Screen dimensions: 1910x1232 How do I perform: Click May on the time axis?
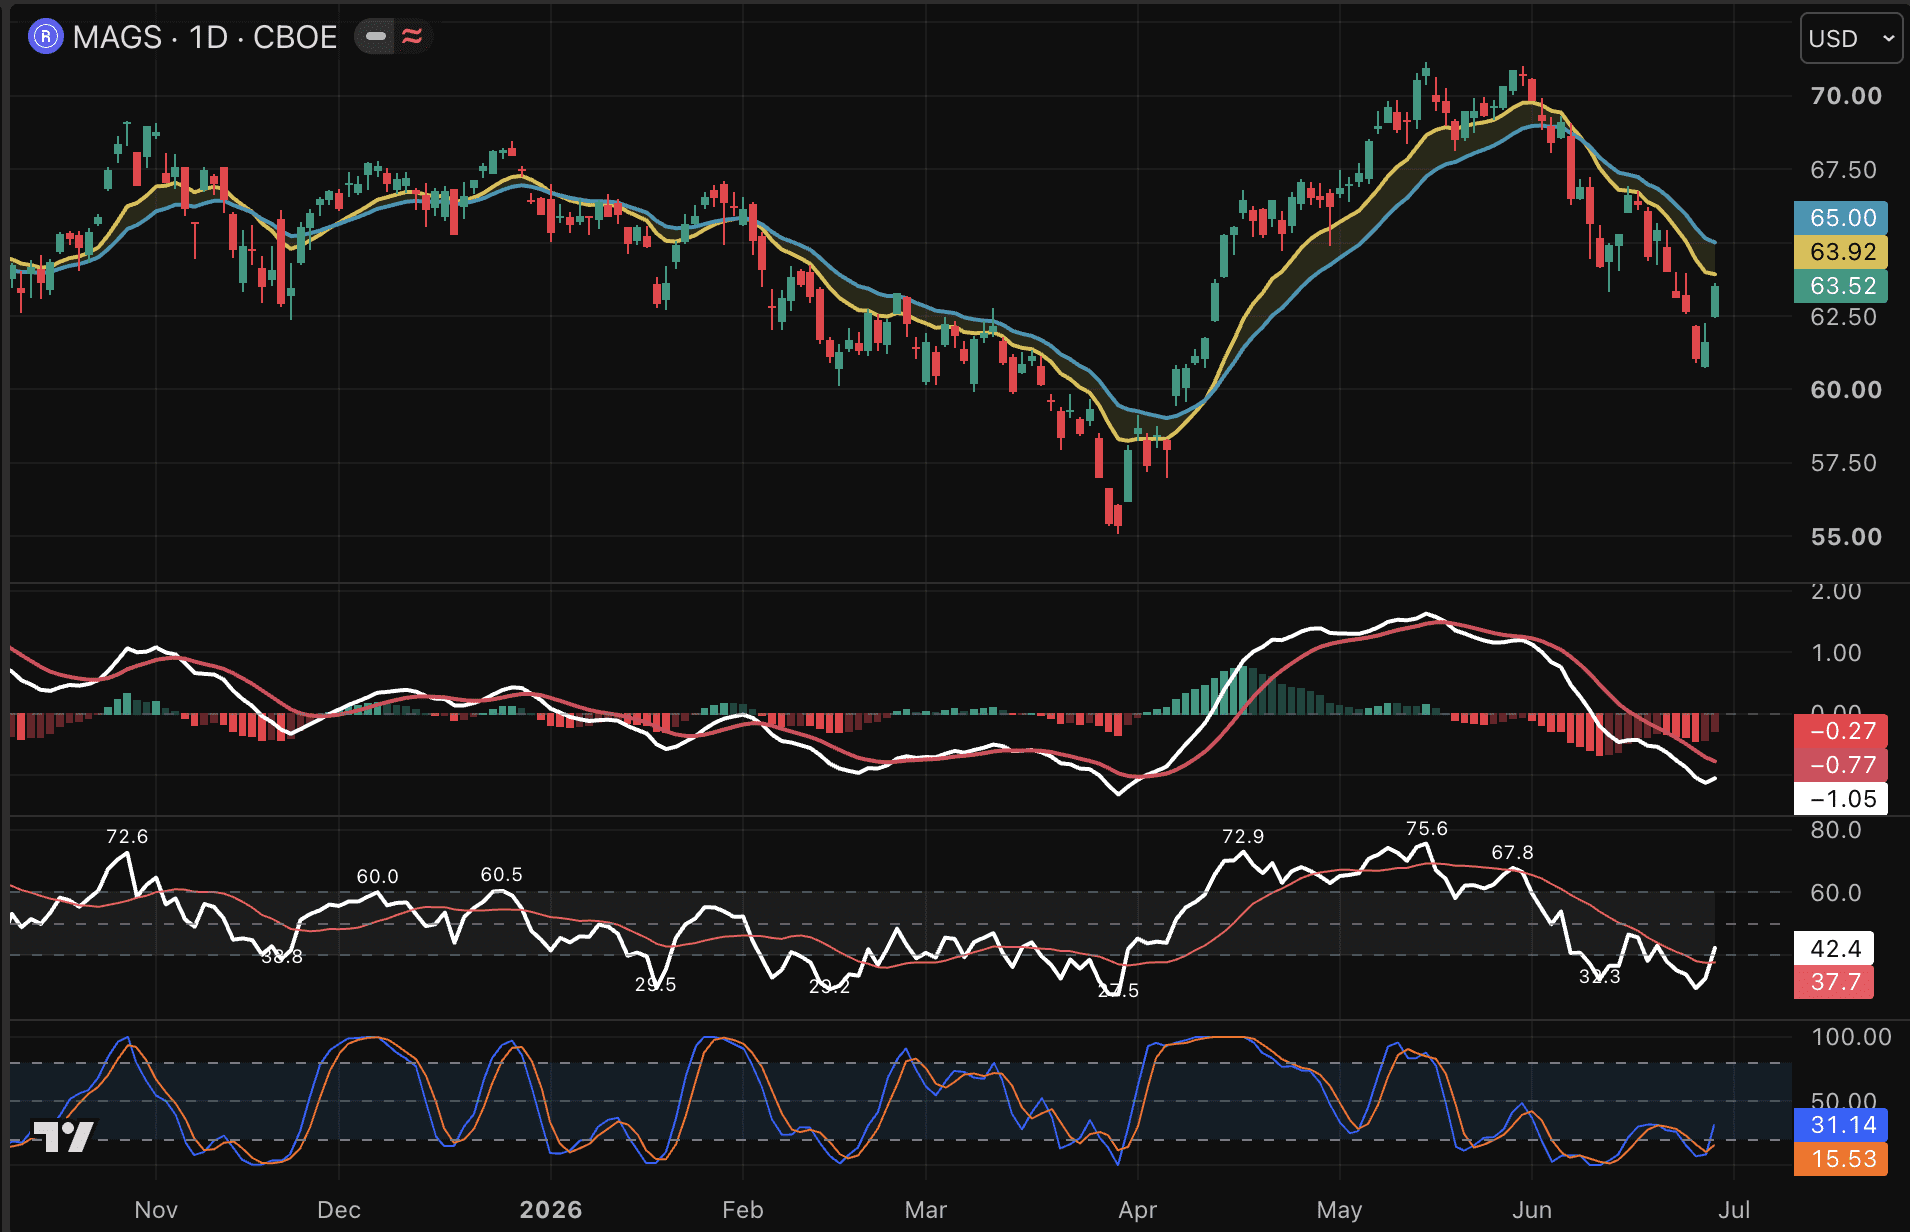click(x=1340, y=1210)
